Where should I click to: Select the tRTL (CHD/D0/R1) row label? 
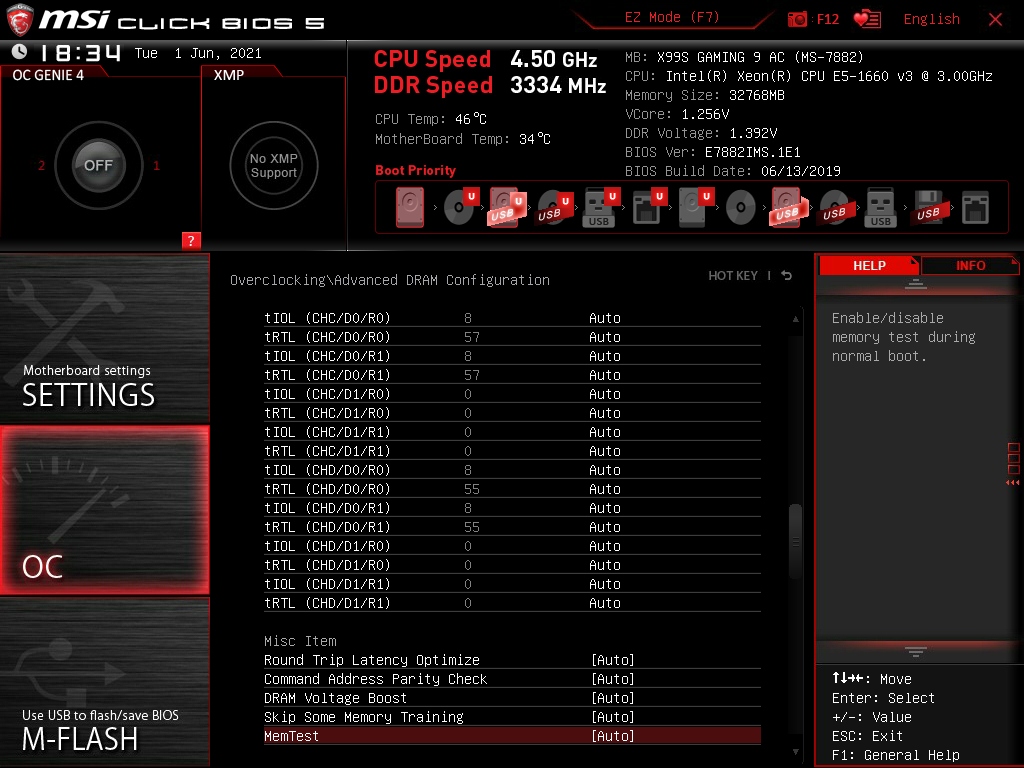pos(327,526)
